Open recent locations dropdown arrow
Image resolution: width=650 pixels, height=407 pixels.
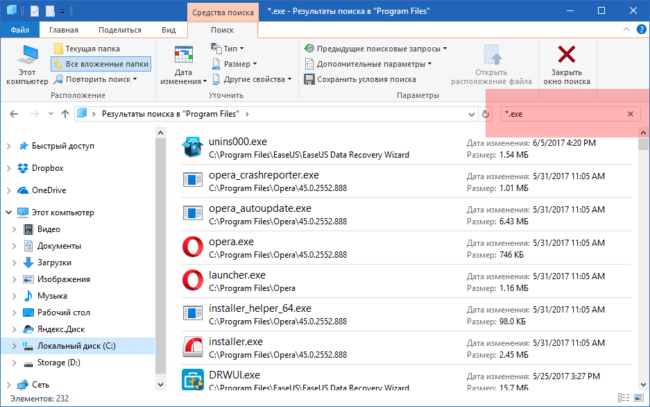coord(51,114)
